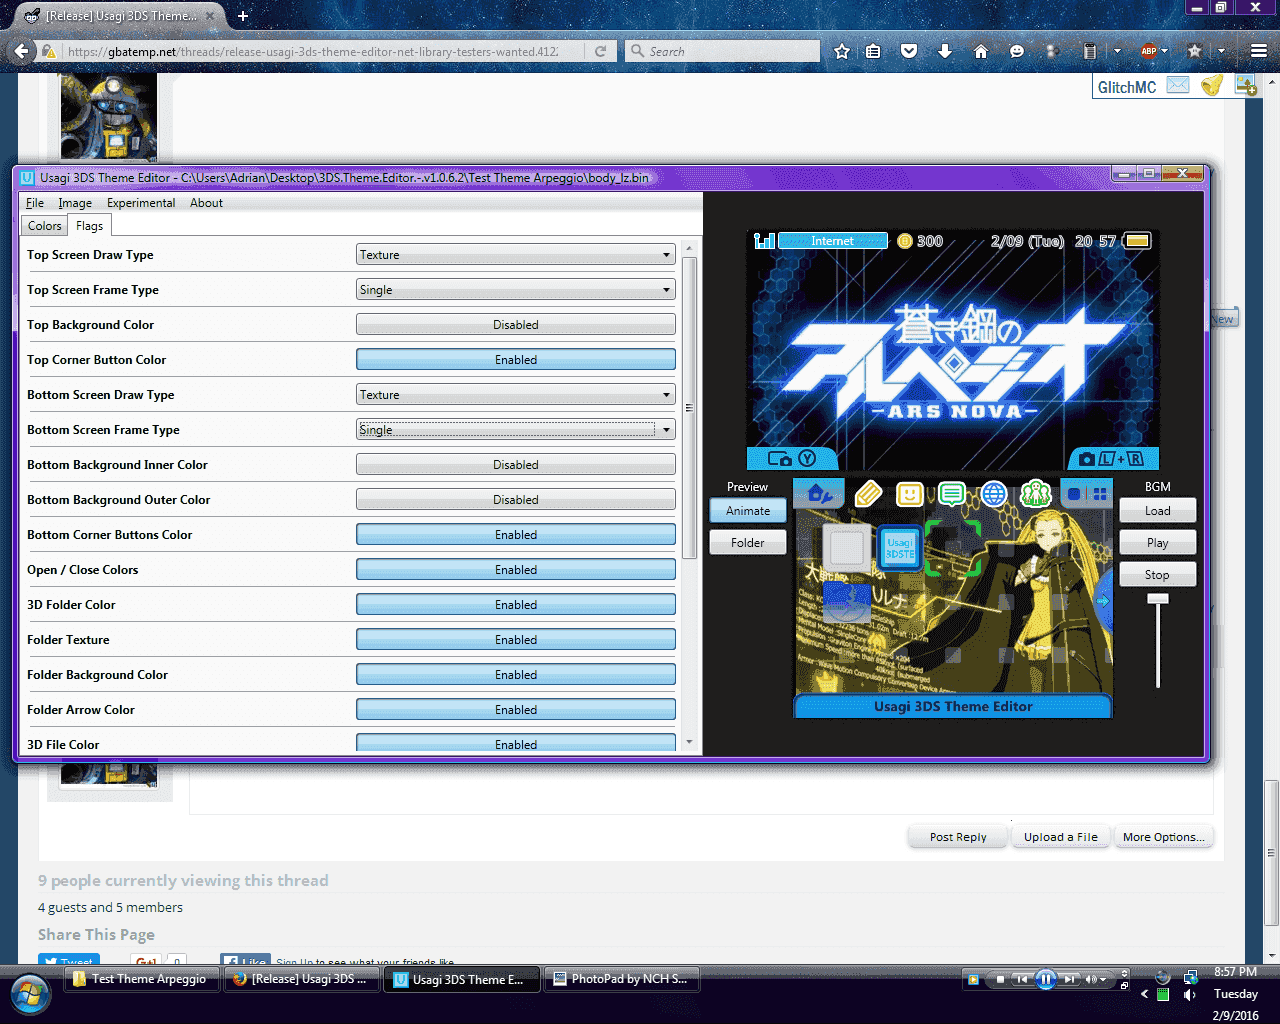
Task: Open GlitchMC alerts bell icon
Action: [x=1212, y=86]
